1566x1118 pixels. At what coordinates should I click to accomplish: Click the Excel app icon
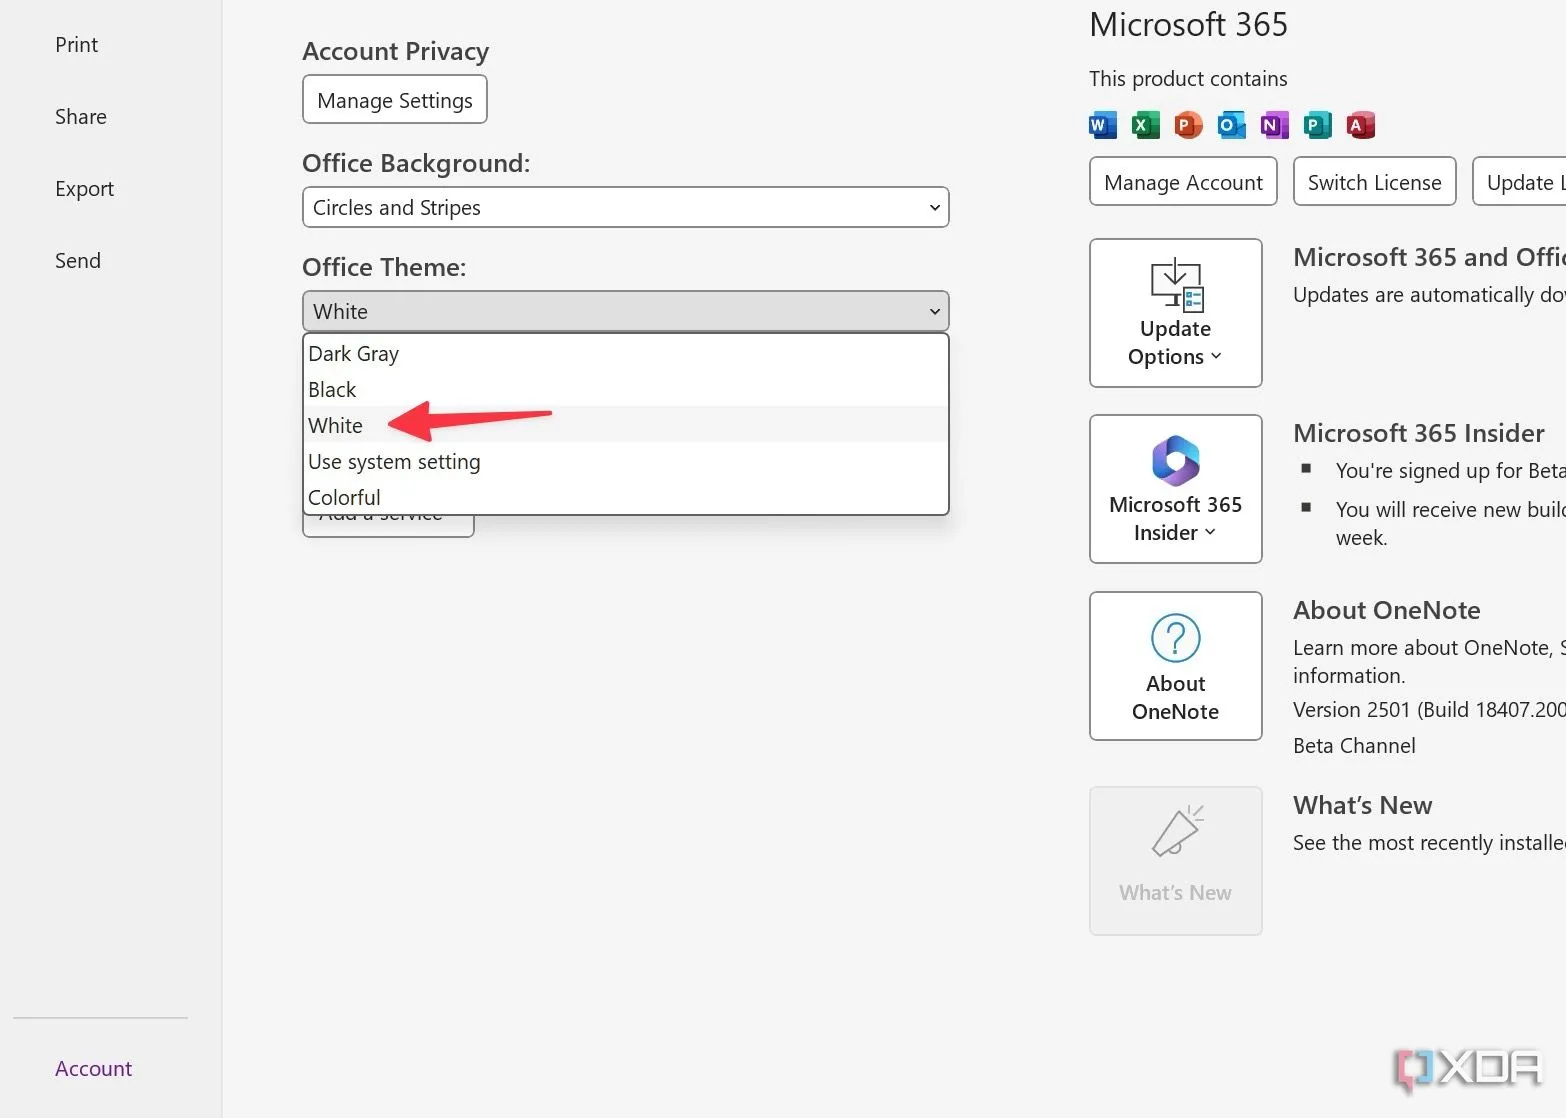coord(1145,125)
